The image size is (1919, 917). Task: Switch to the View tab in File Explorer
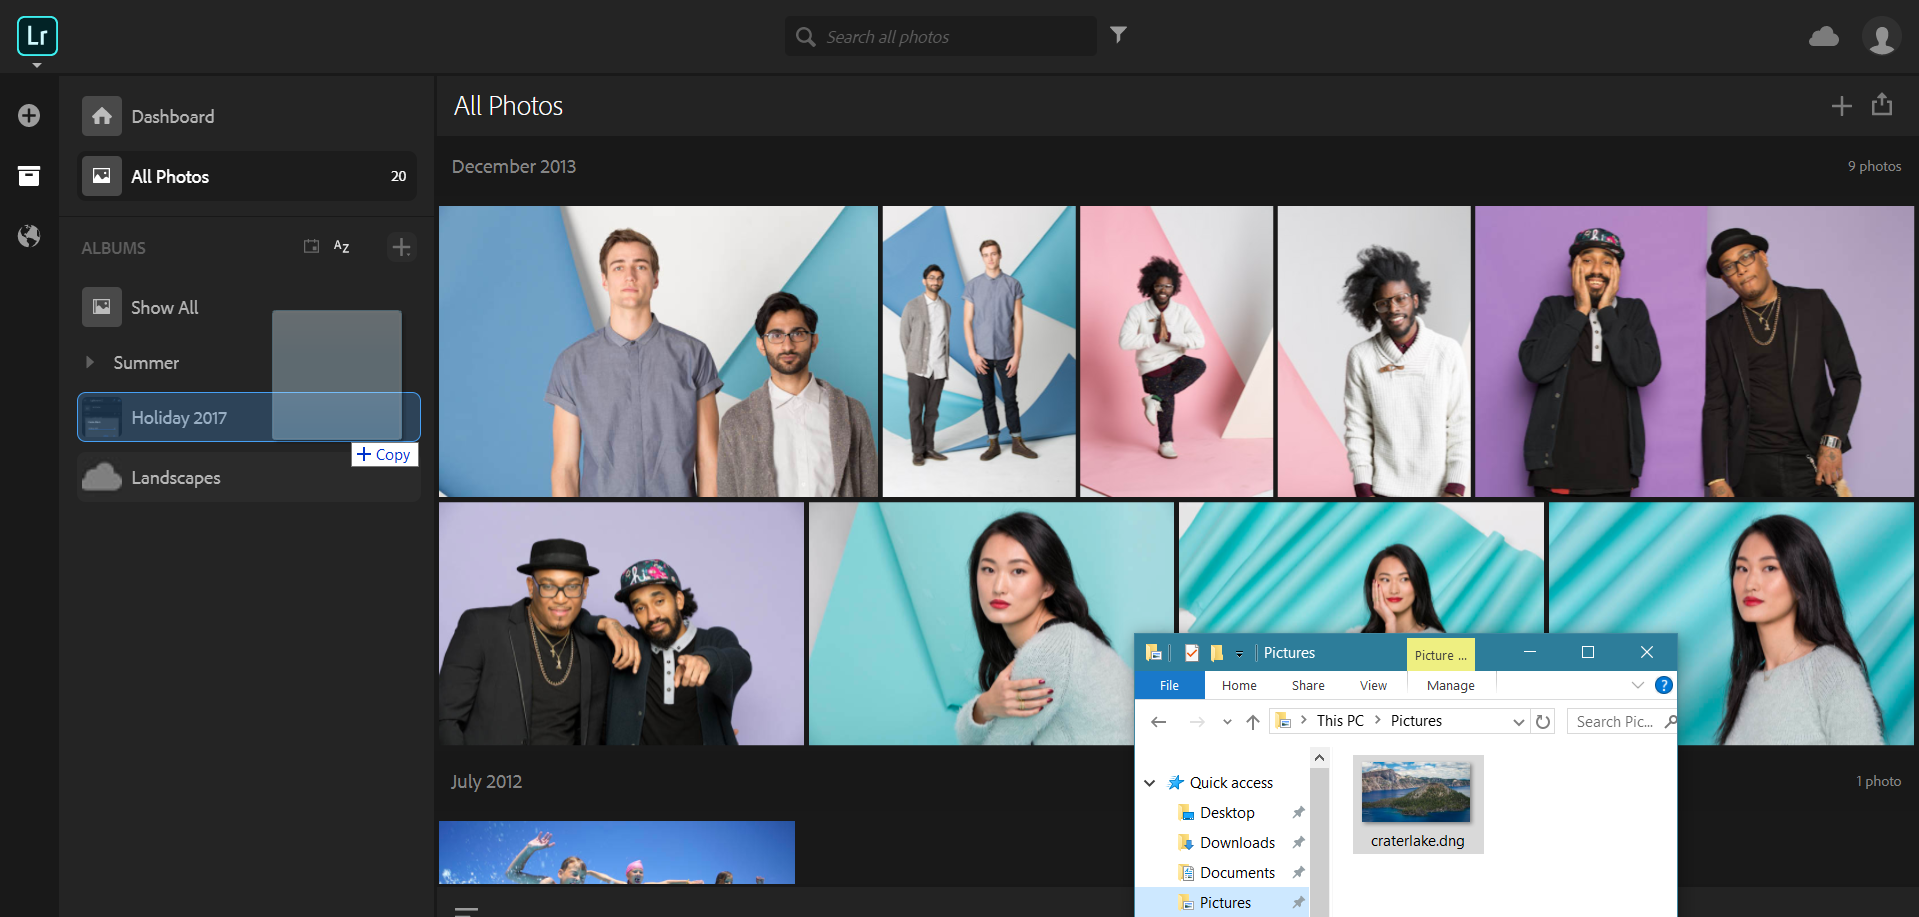1372,685
